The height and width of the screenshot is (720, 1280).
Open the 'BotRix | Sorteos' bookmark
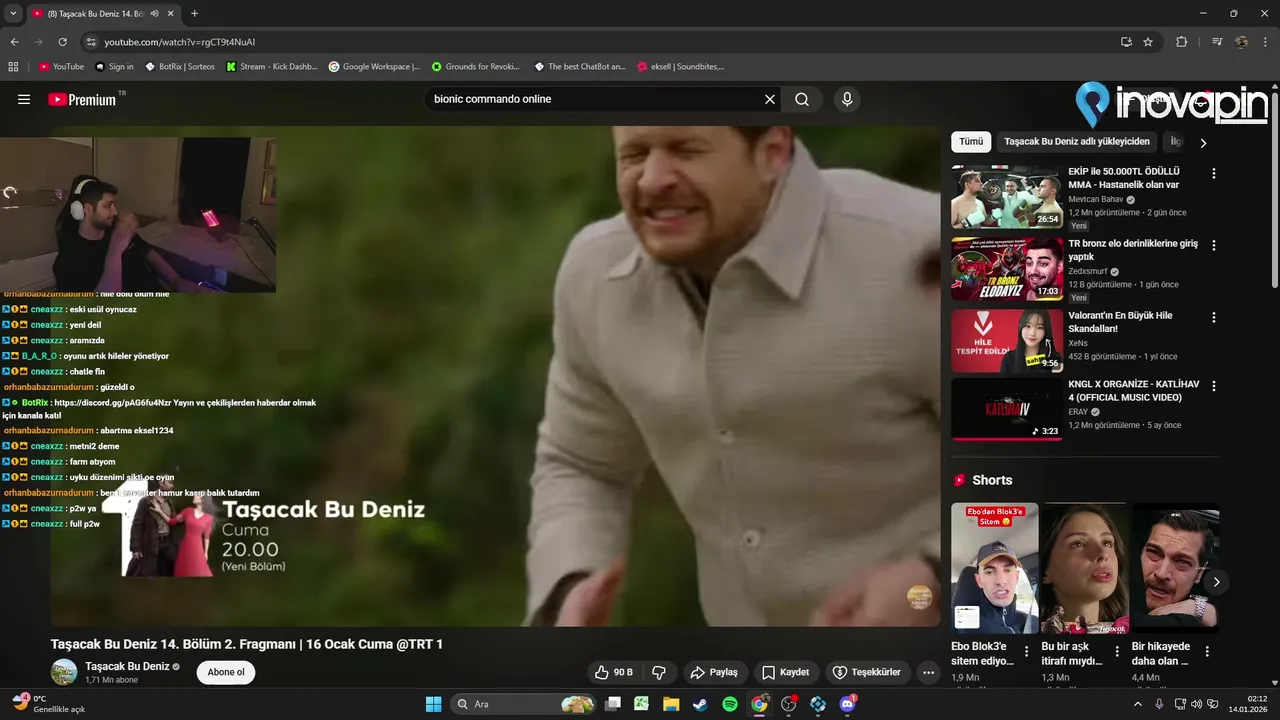[x=180, y=67]
